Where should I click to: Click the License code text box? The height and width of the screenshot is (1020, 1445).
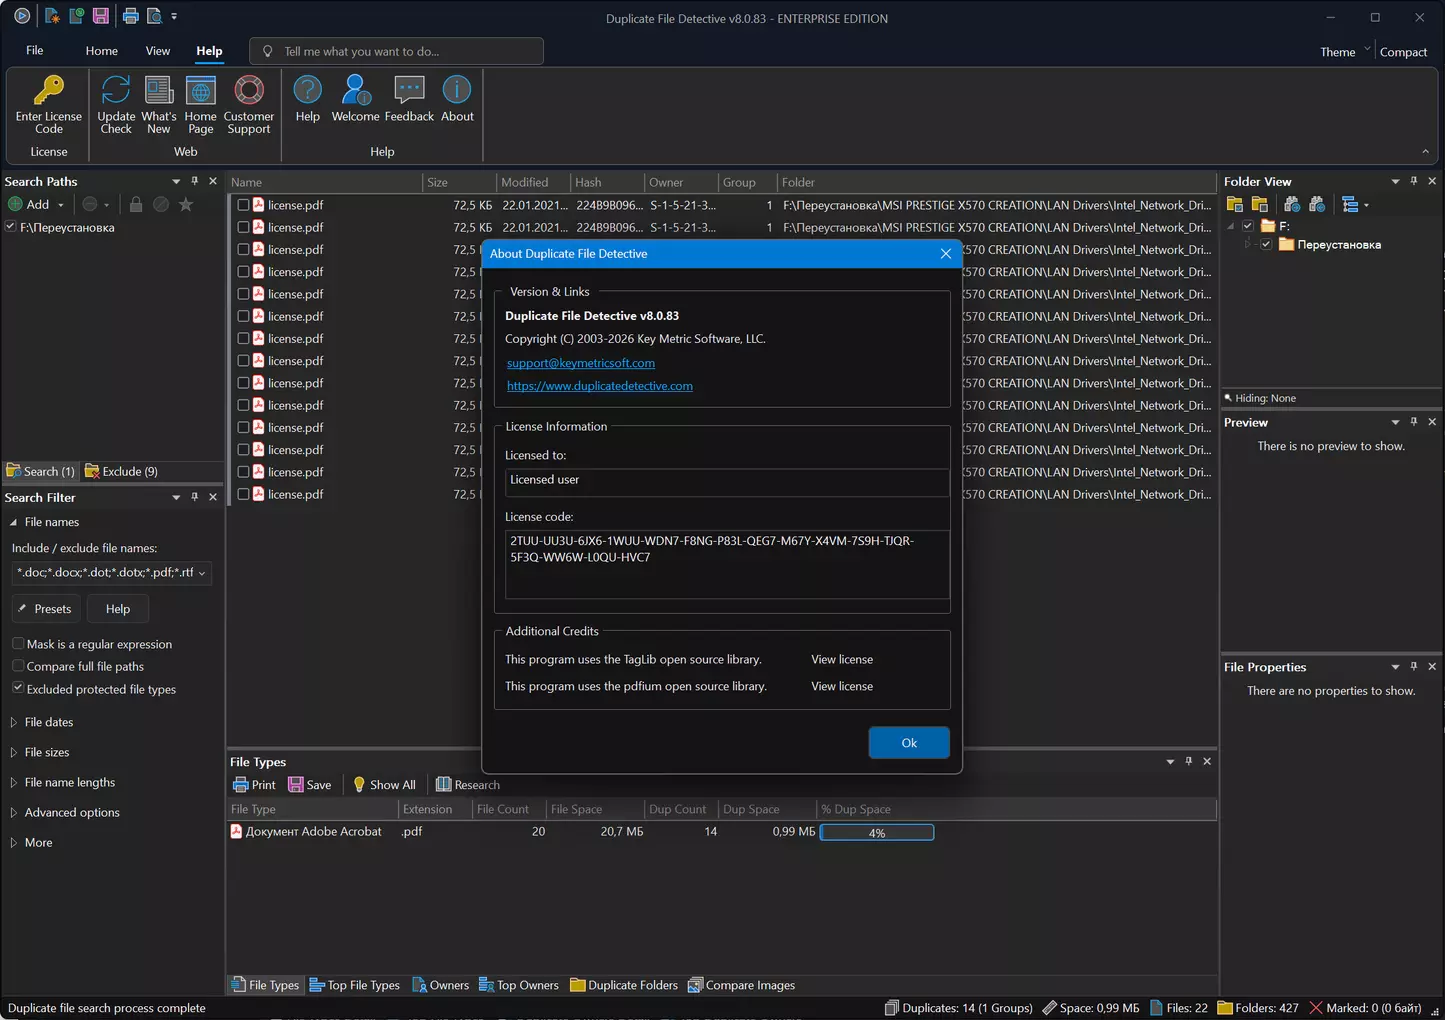click(x=727, y=564)
